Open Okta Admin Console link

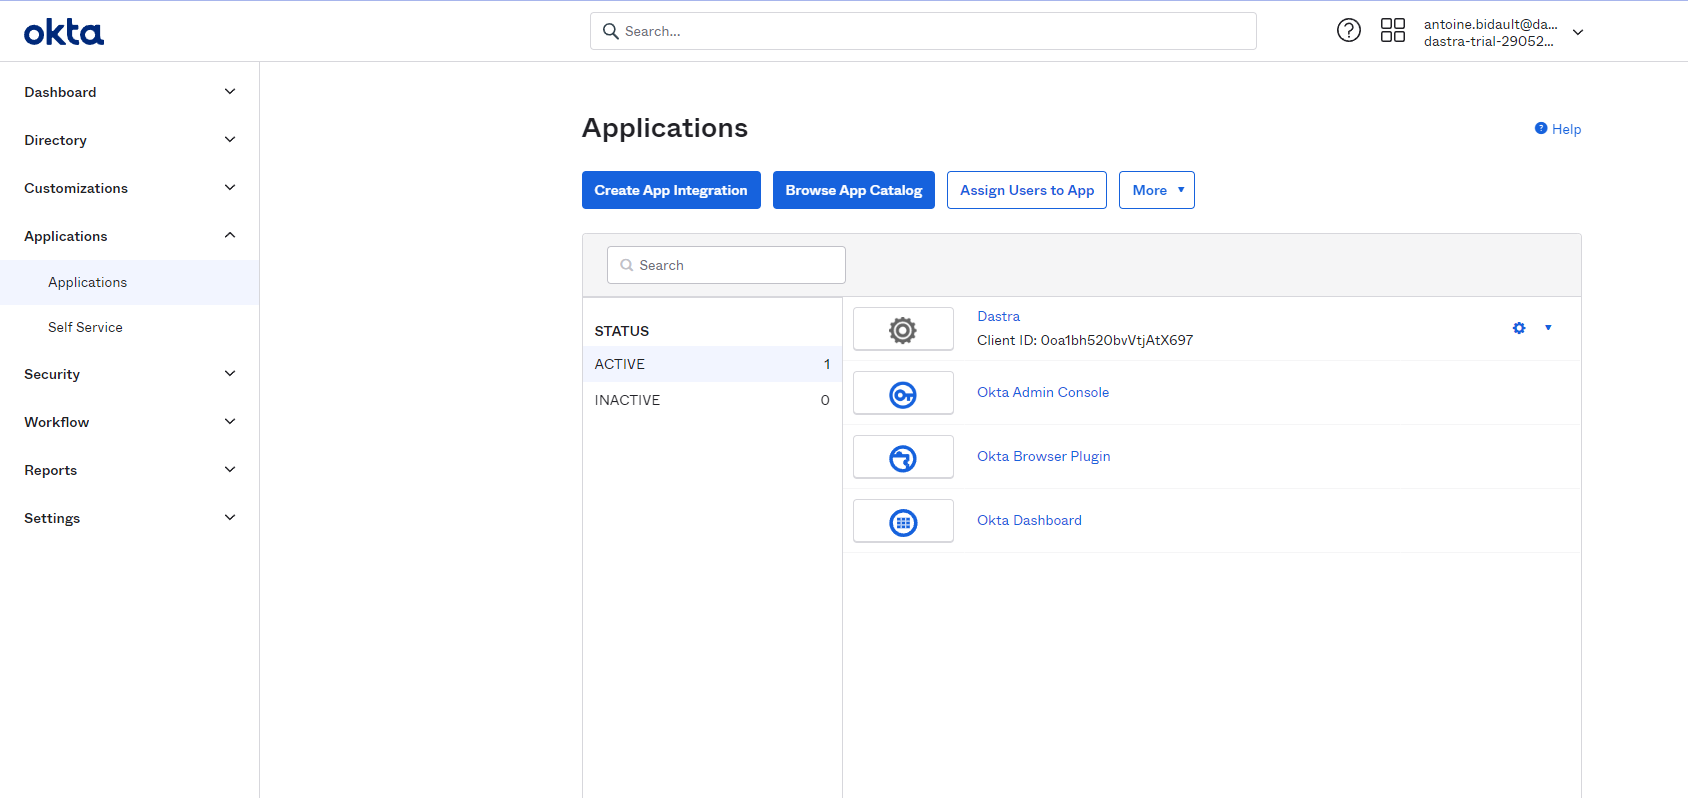point(1043,392)
